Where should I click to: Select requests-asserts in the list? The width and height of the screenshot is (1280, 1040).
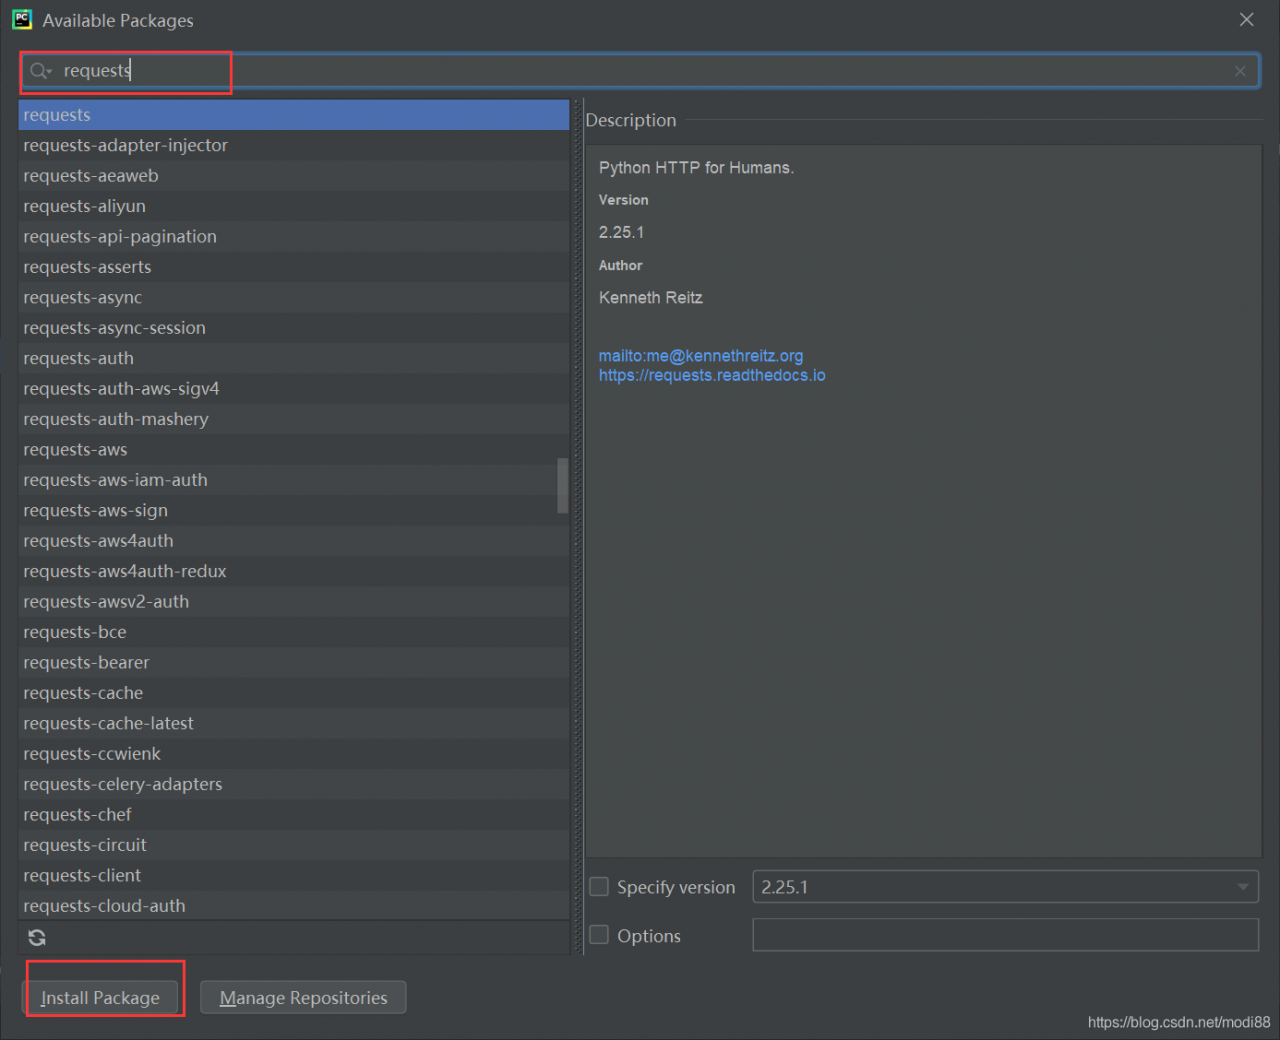coord(294,267)
